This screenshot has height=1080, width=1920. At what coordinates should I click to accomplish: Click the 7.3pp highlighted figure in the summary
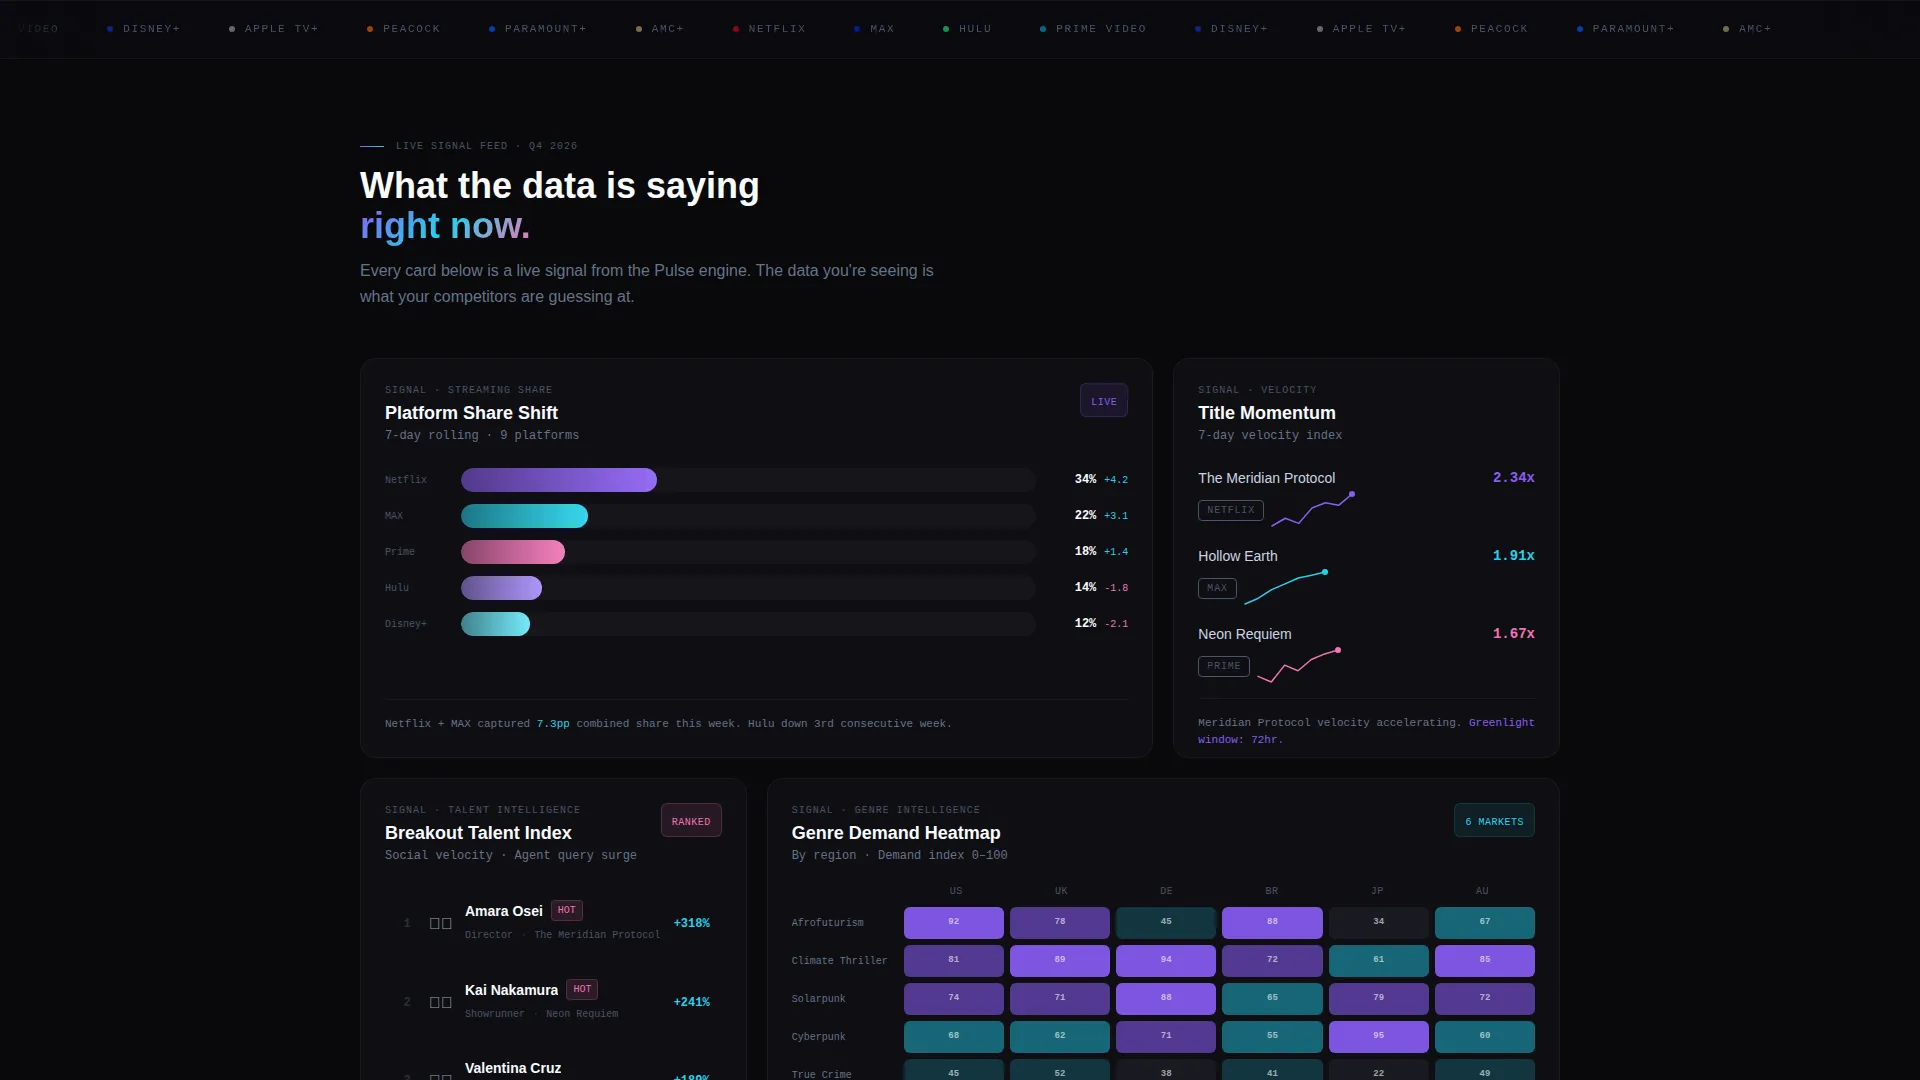coord(552,724)
